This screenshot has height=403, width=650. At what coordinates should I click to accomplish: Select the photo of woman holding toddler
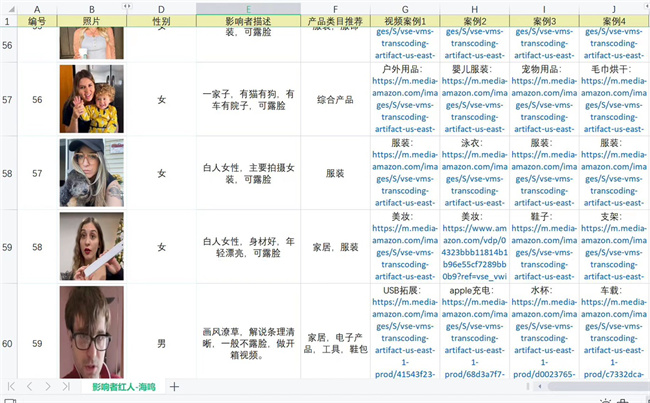tap(92, 99)
